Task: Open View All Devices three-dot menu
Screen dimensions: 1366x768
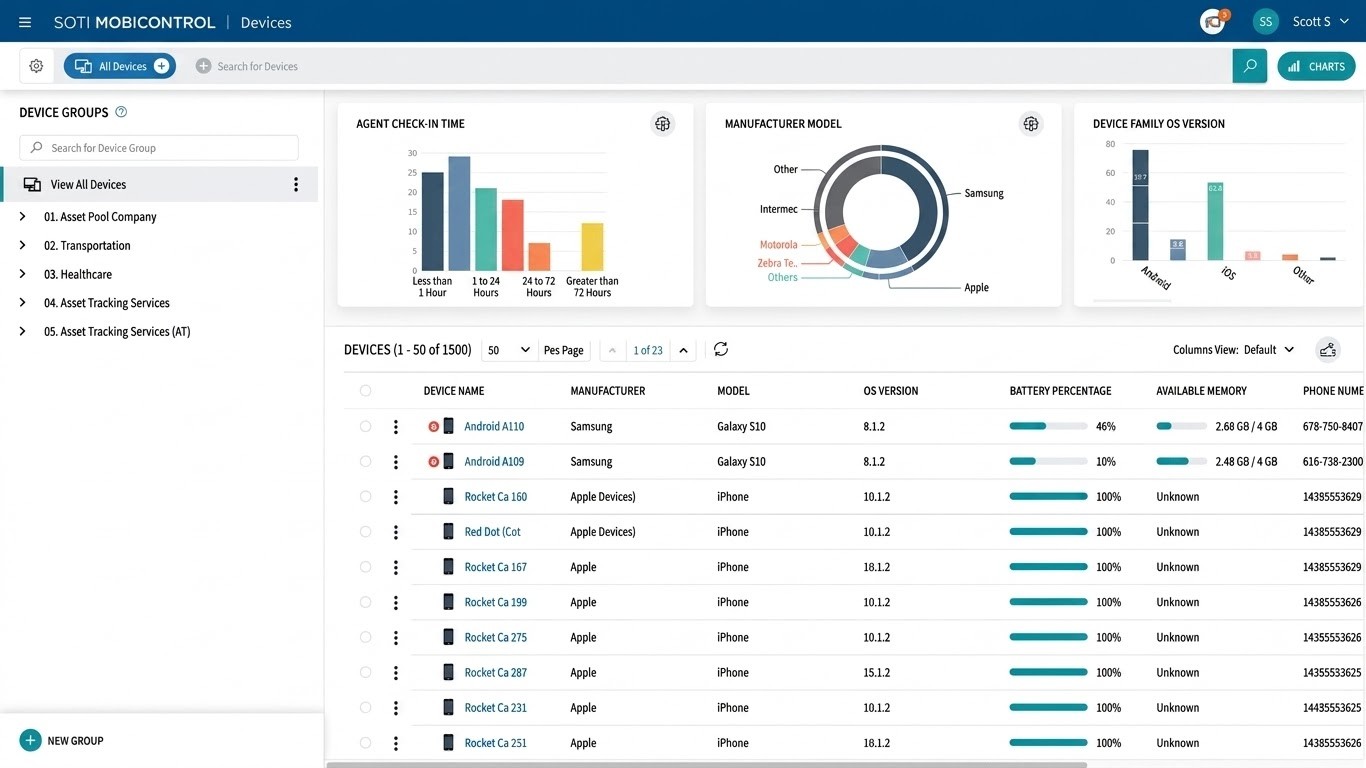Action: [296, 184]
